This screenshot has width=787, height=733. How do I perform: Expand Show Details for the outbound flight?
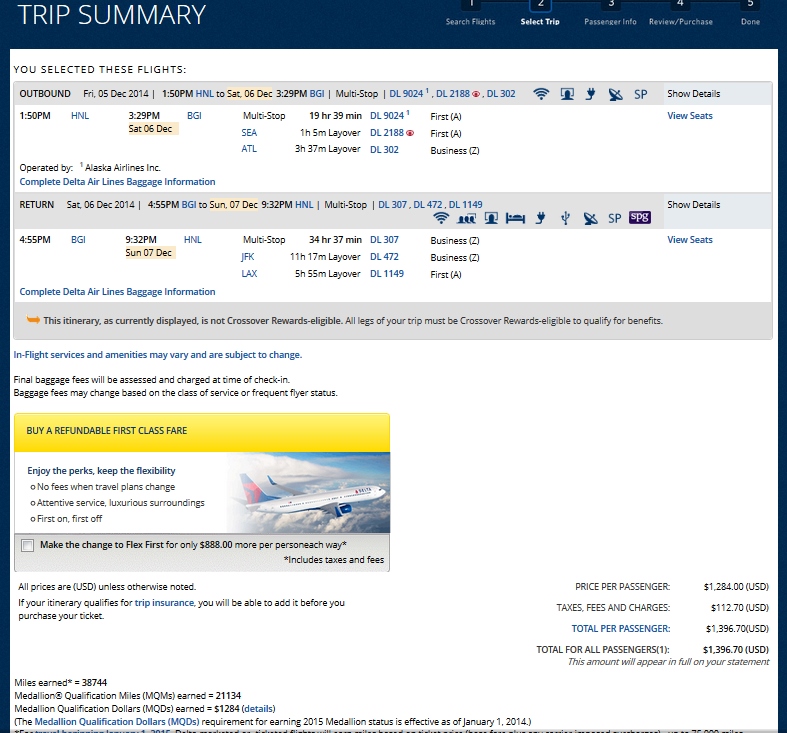coord(693,94)
